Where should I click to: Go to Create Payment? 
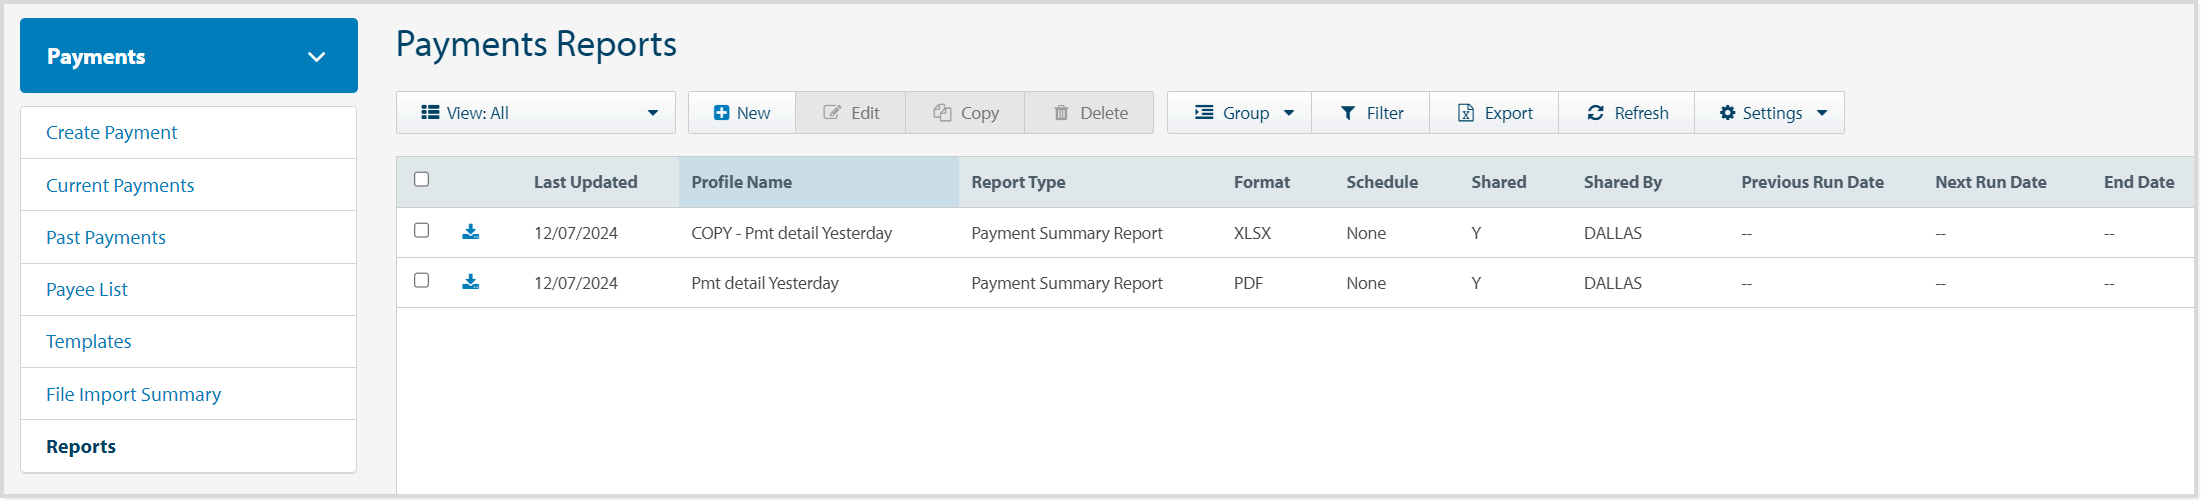[x=111, y=133]
